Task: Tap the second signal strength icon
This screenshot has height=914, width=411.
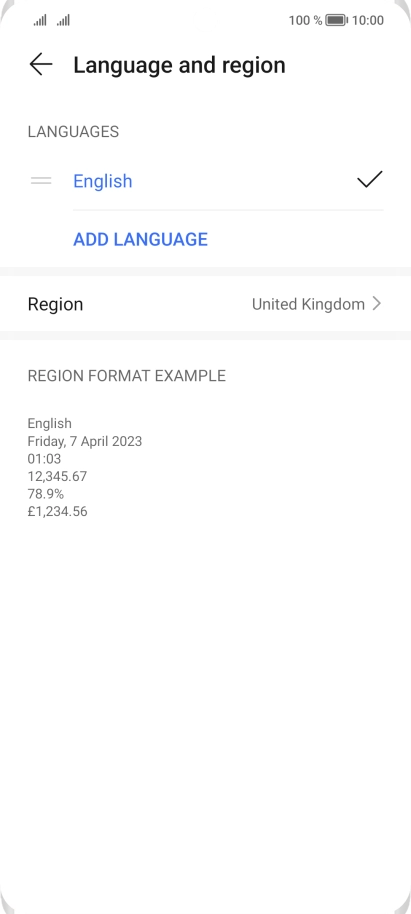Action: 63,21
